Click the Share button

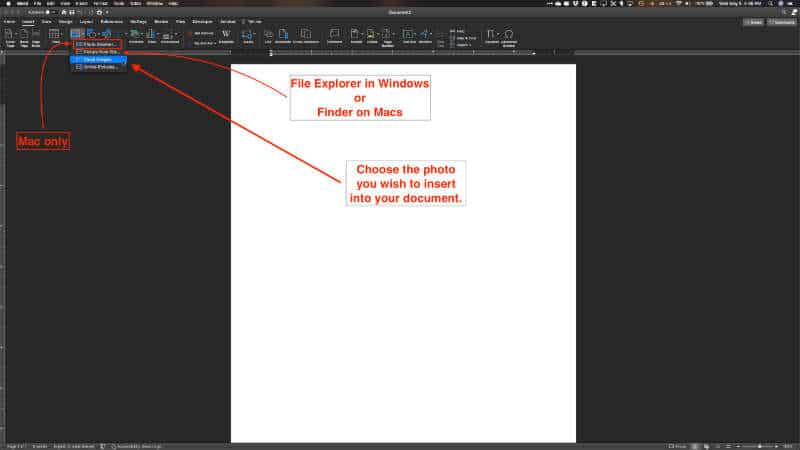754,22
